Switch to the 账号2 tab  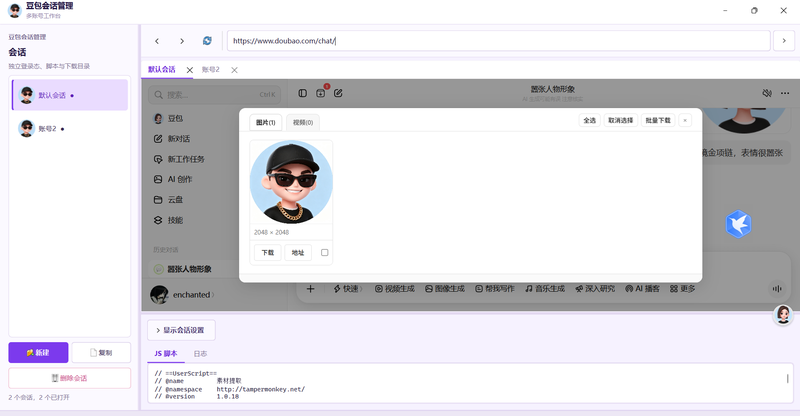click(x=211, y=69)
